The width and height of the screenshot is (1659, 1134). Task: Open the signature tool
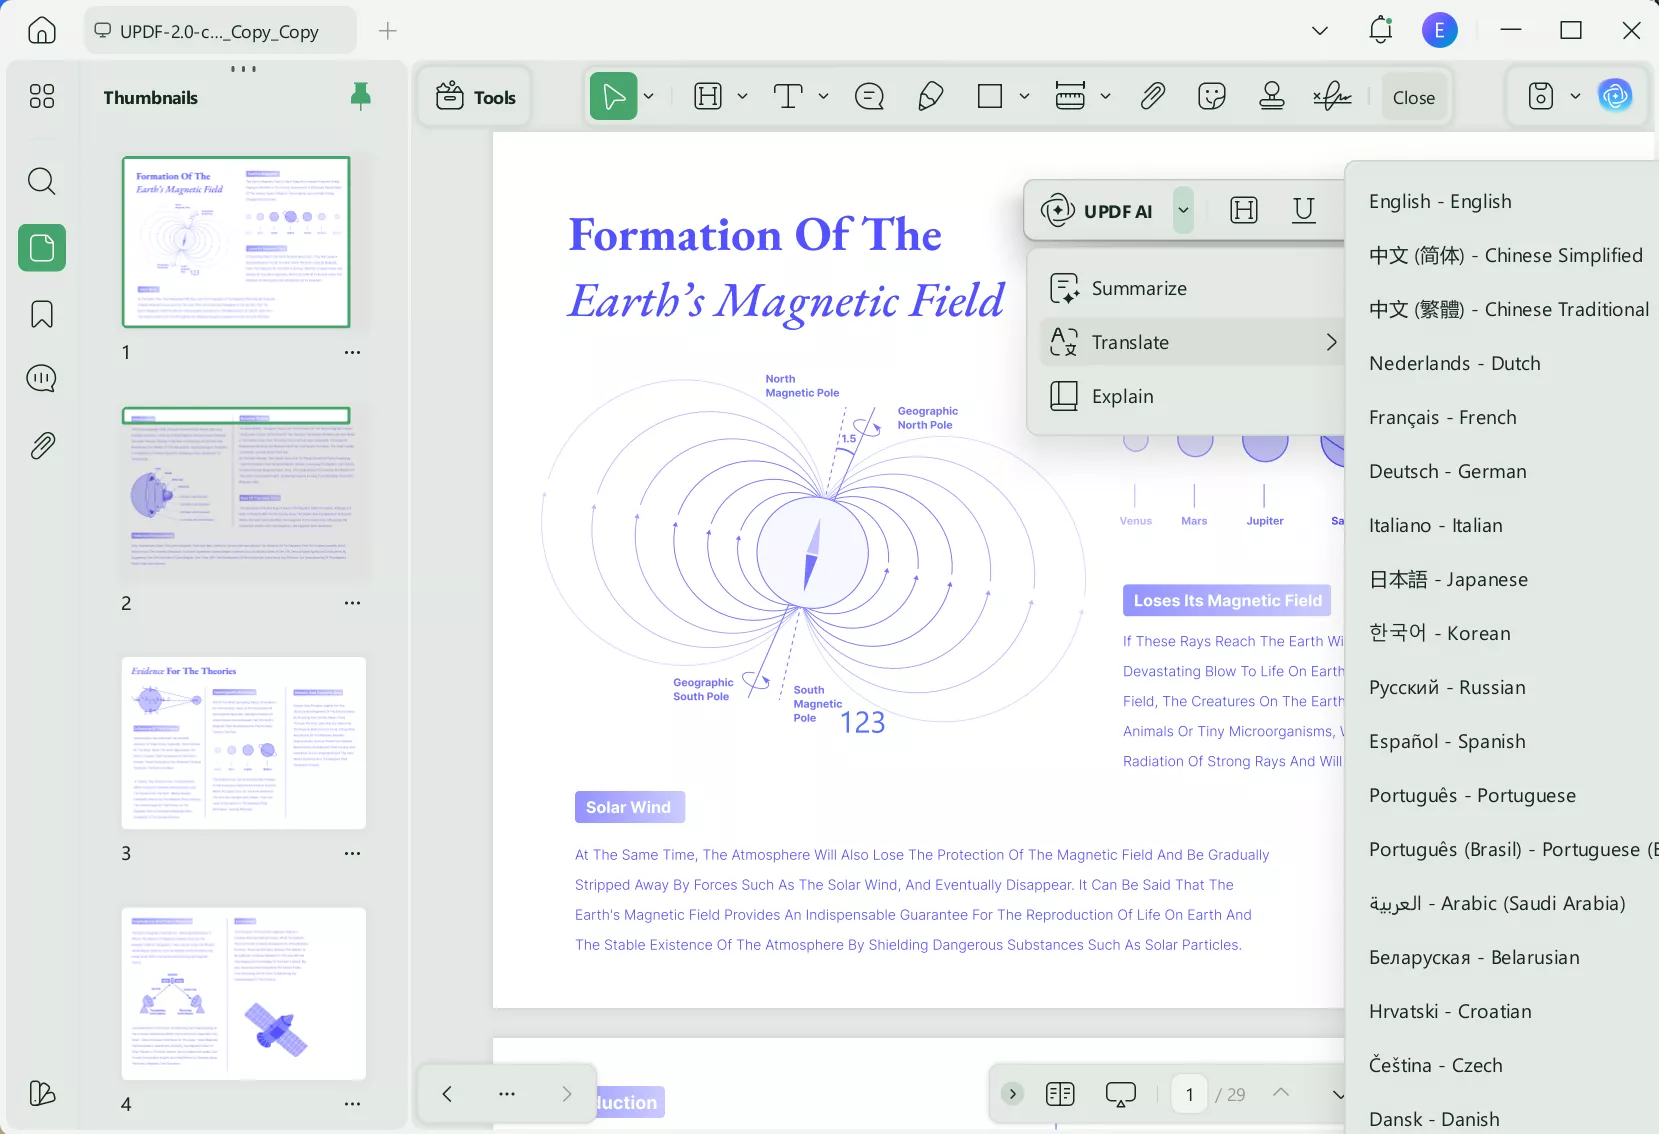(1332, 96)
